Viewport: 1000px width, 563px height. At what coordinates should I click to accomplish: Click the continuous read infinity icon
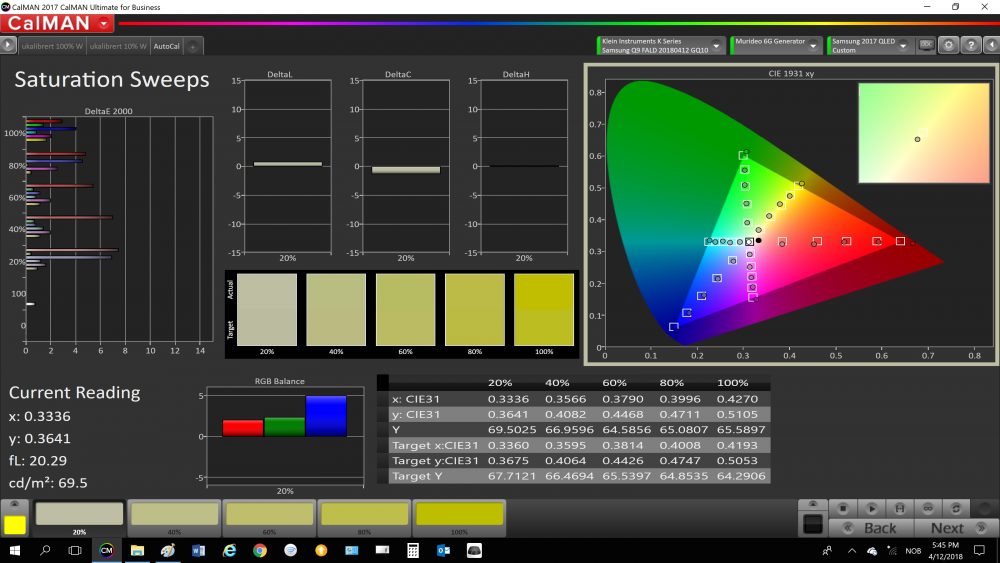point(927,508)
